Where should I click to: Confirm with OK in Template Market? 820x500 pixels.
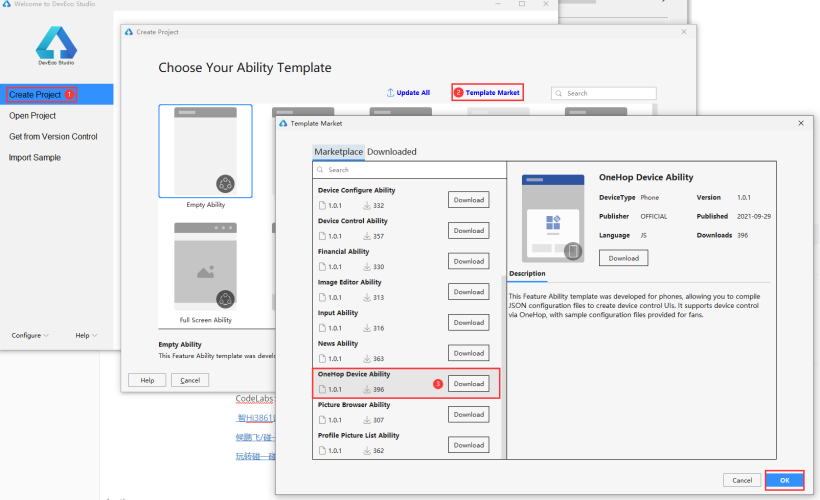coord(784,480)
